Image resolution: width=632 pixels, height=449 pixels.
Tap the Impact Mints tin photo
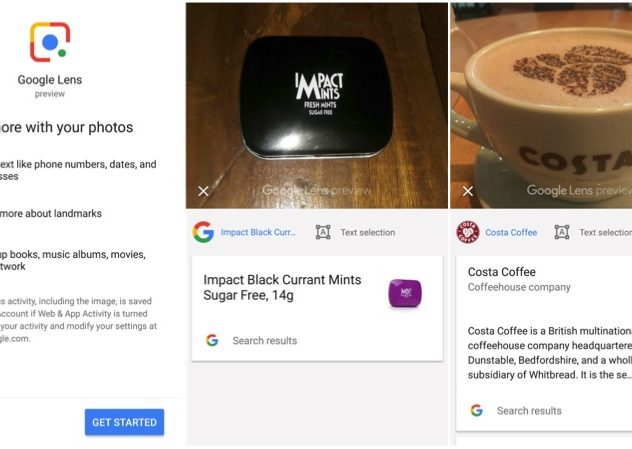click(317, 106)
